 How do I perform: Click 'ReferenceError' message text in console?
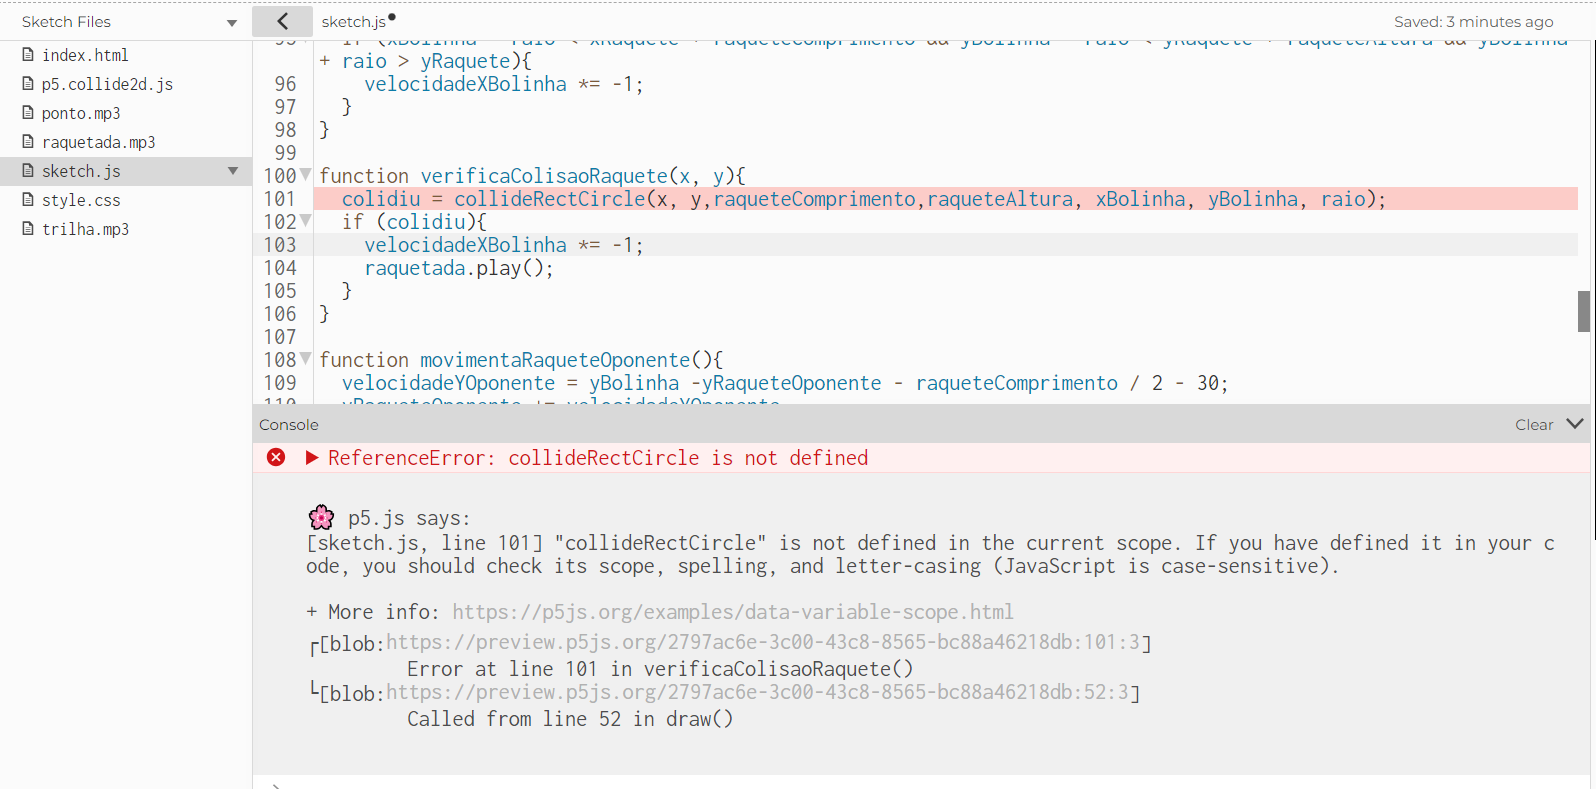(x=598, y=458)
